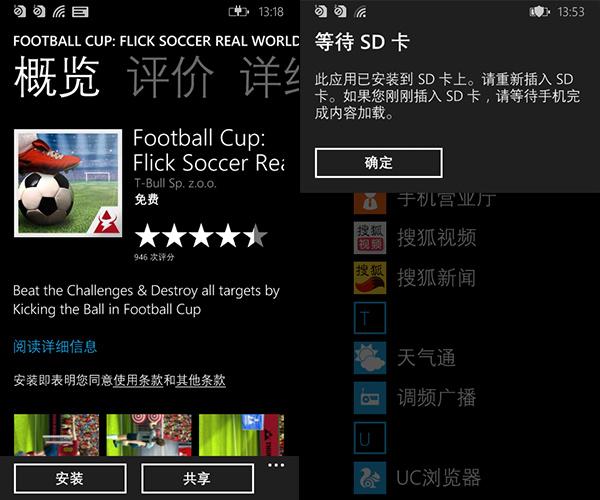The height and width of the screenshot is (500, 600).
Task: View the first game screenshot thumbnail
Action: [56, 435]
